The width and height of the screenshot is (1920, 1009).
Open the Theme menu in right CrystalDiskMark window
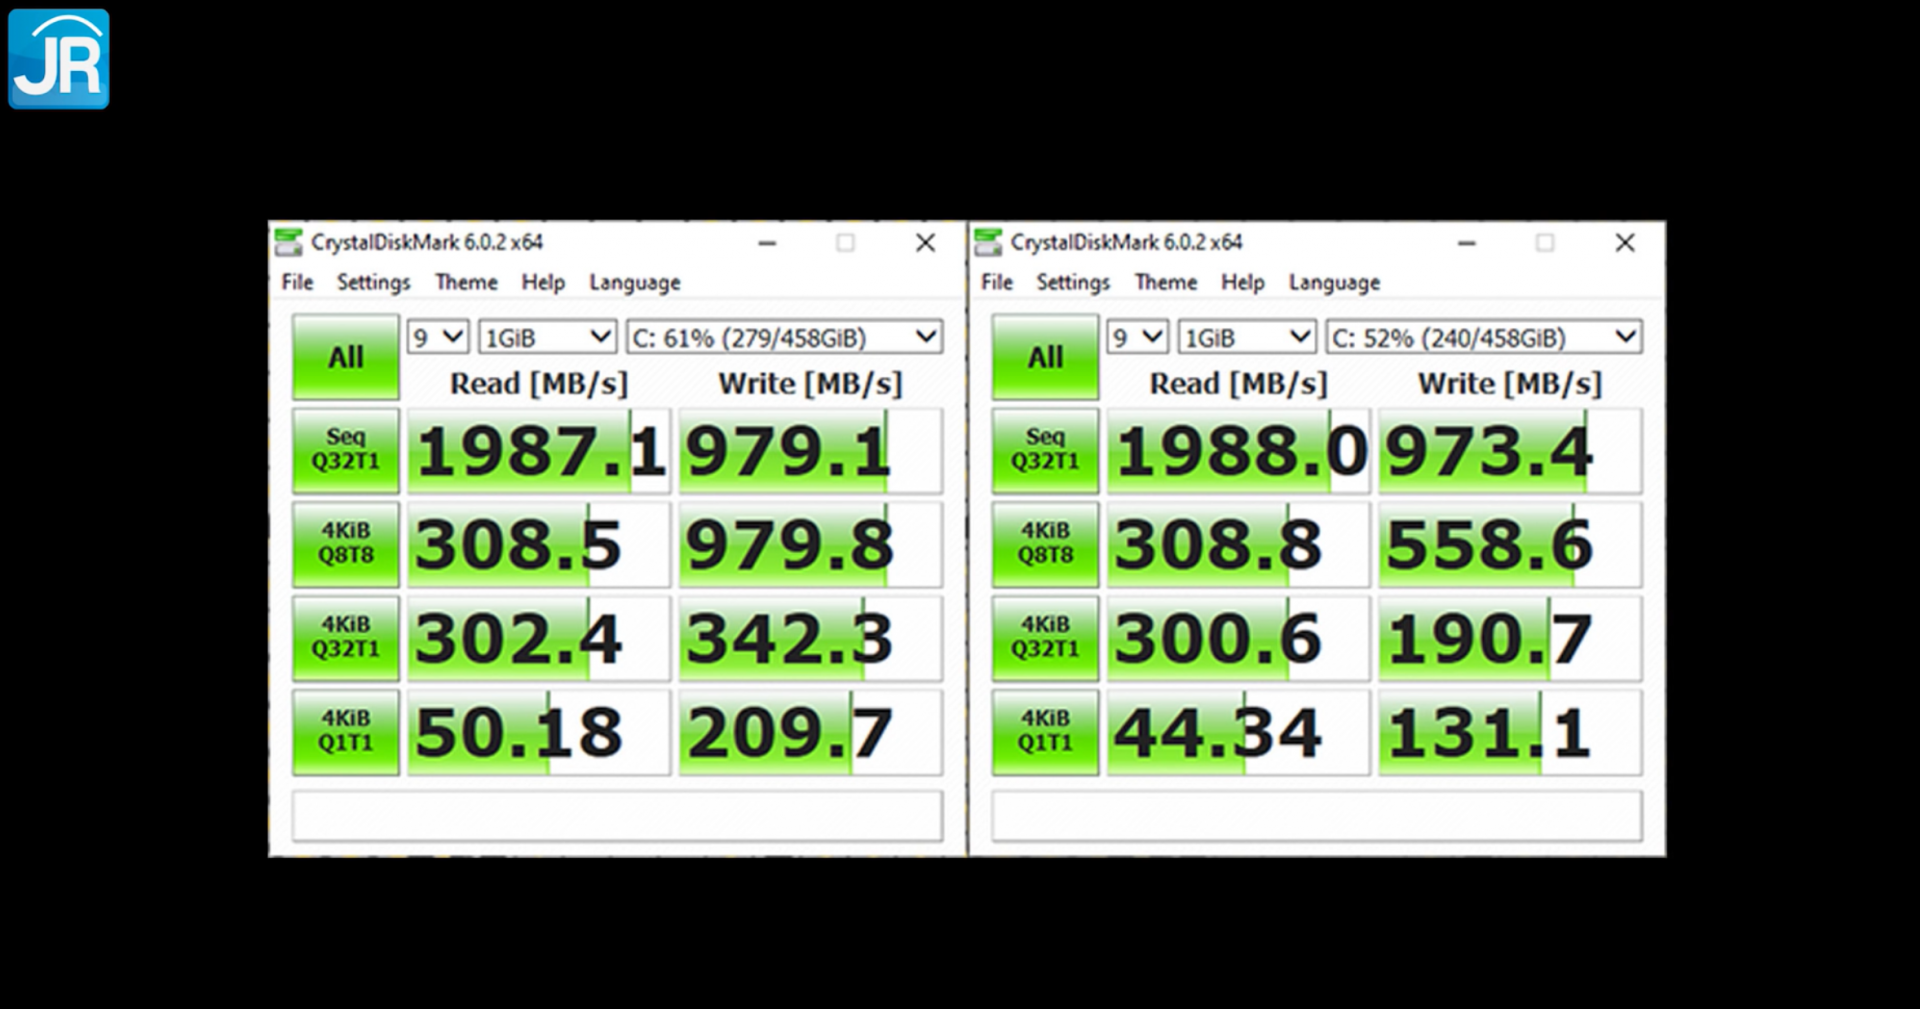coord(1165,282)
